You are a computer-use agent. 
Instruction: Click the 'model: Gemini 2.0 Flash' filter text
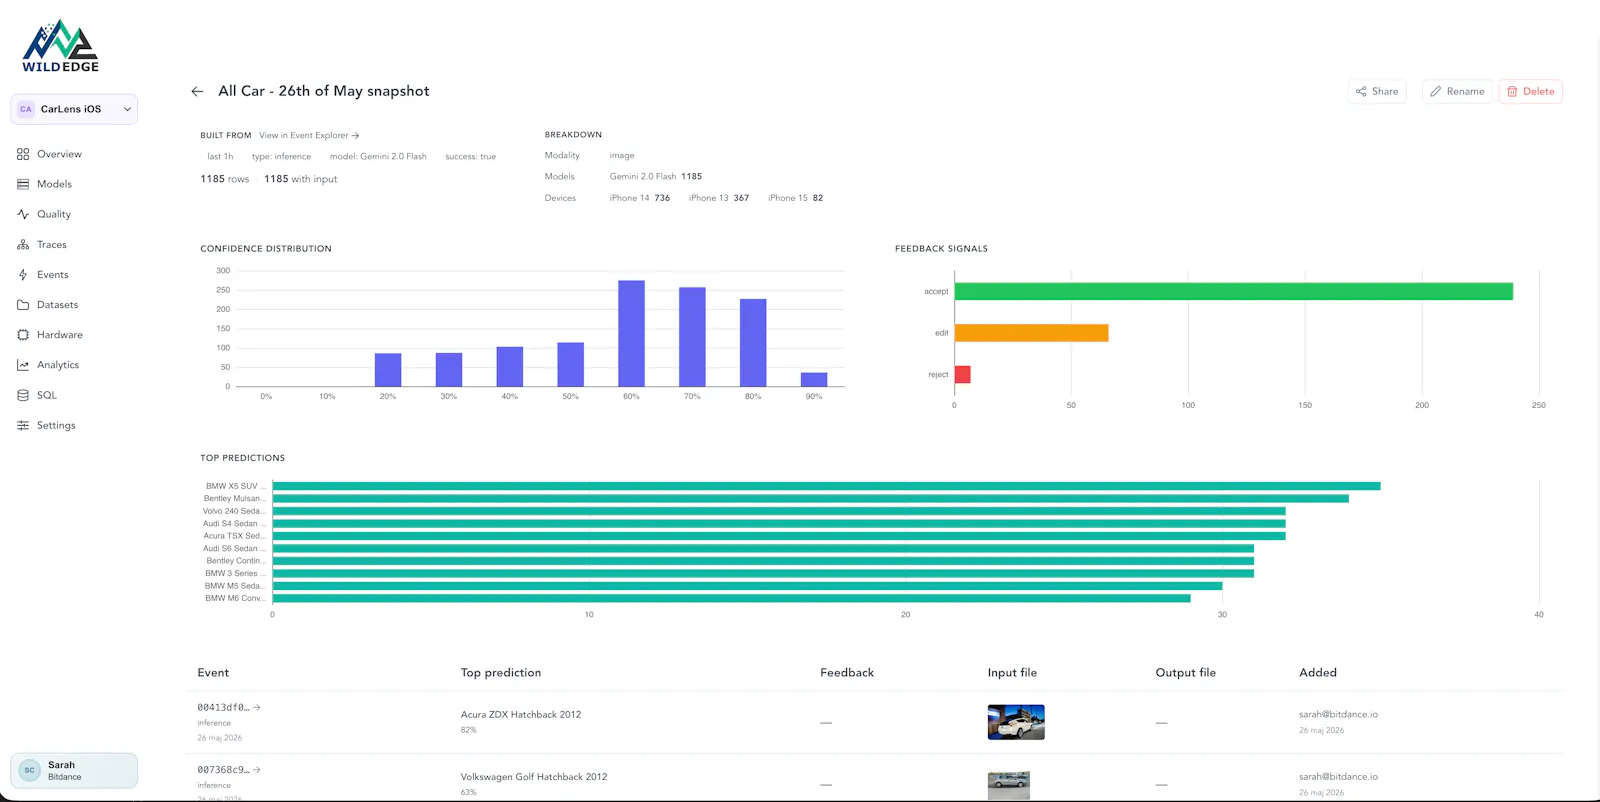coord(378,157)
